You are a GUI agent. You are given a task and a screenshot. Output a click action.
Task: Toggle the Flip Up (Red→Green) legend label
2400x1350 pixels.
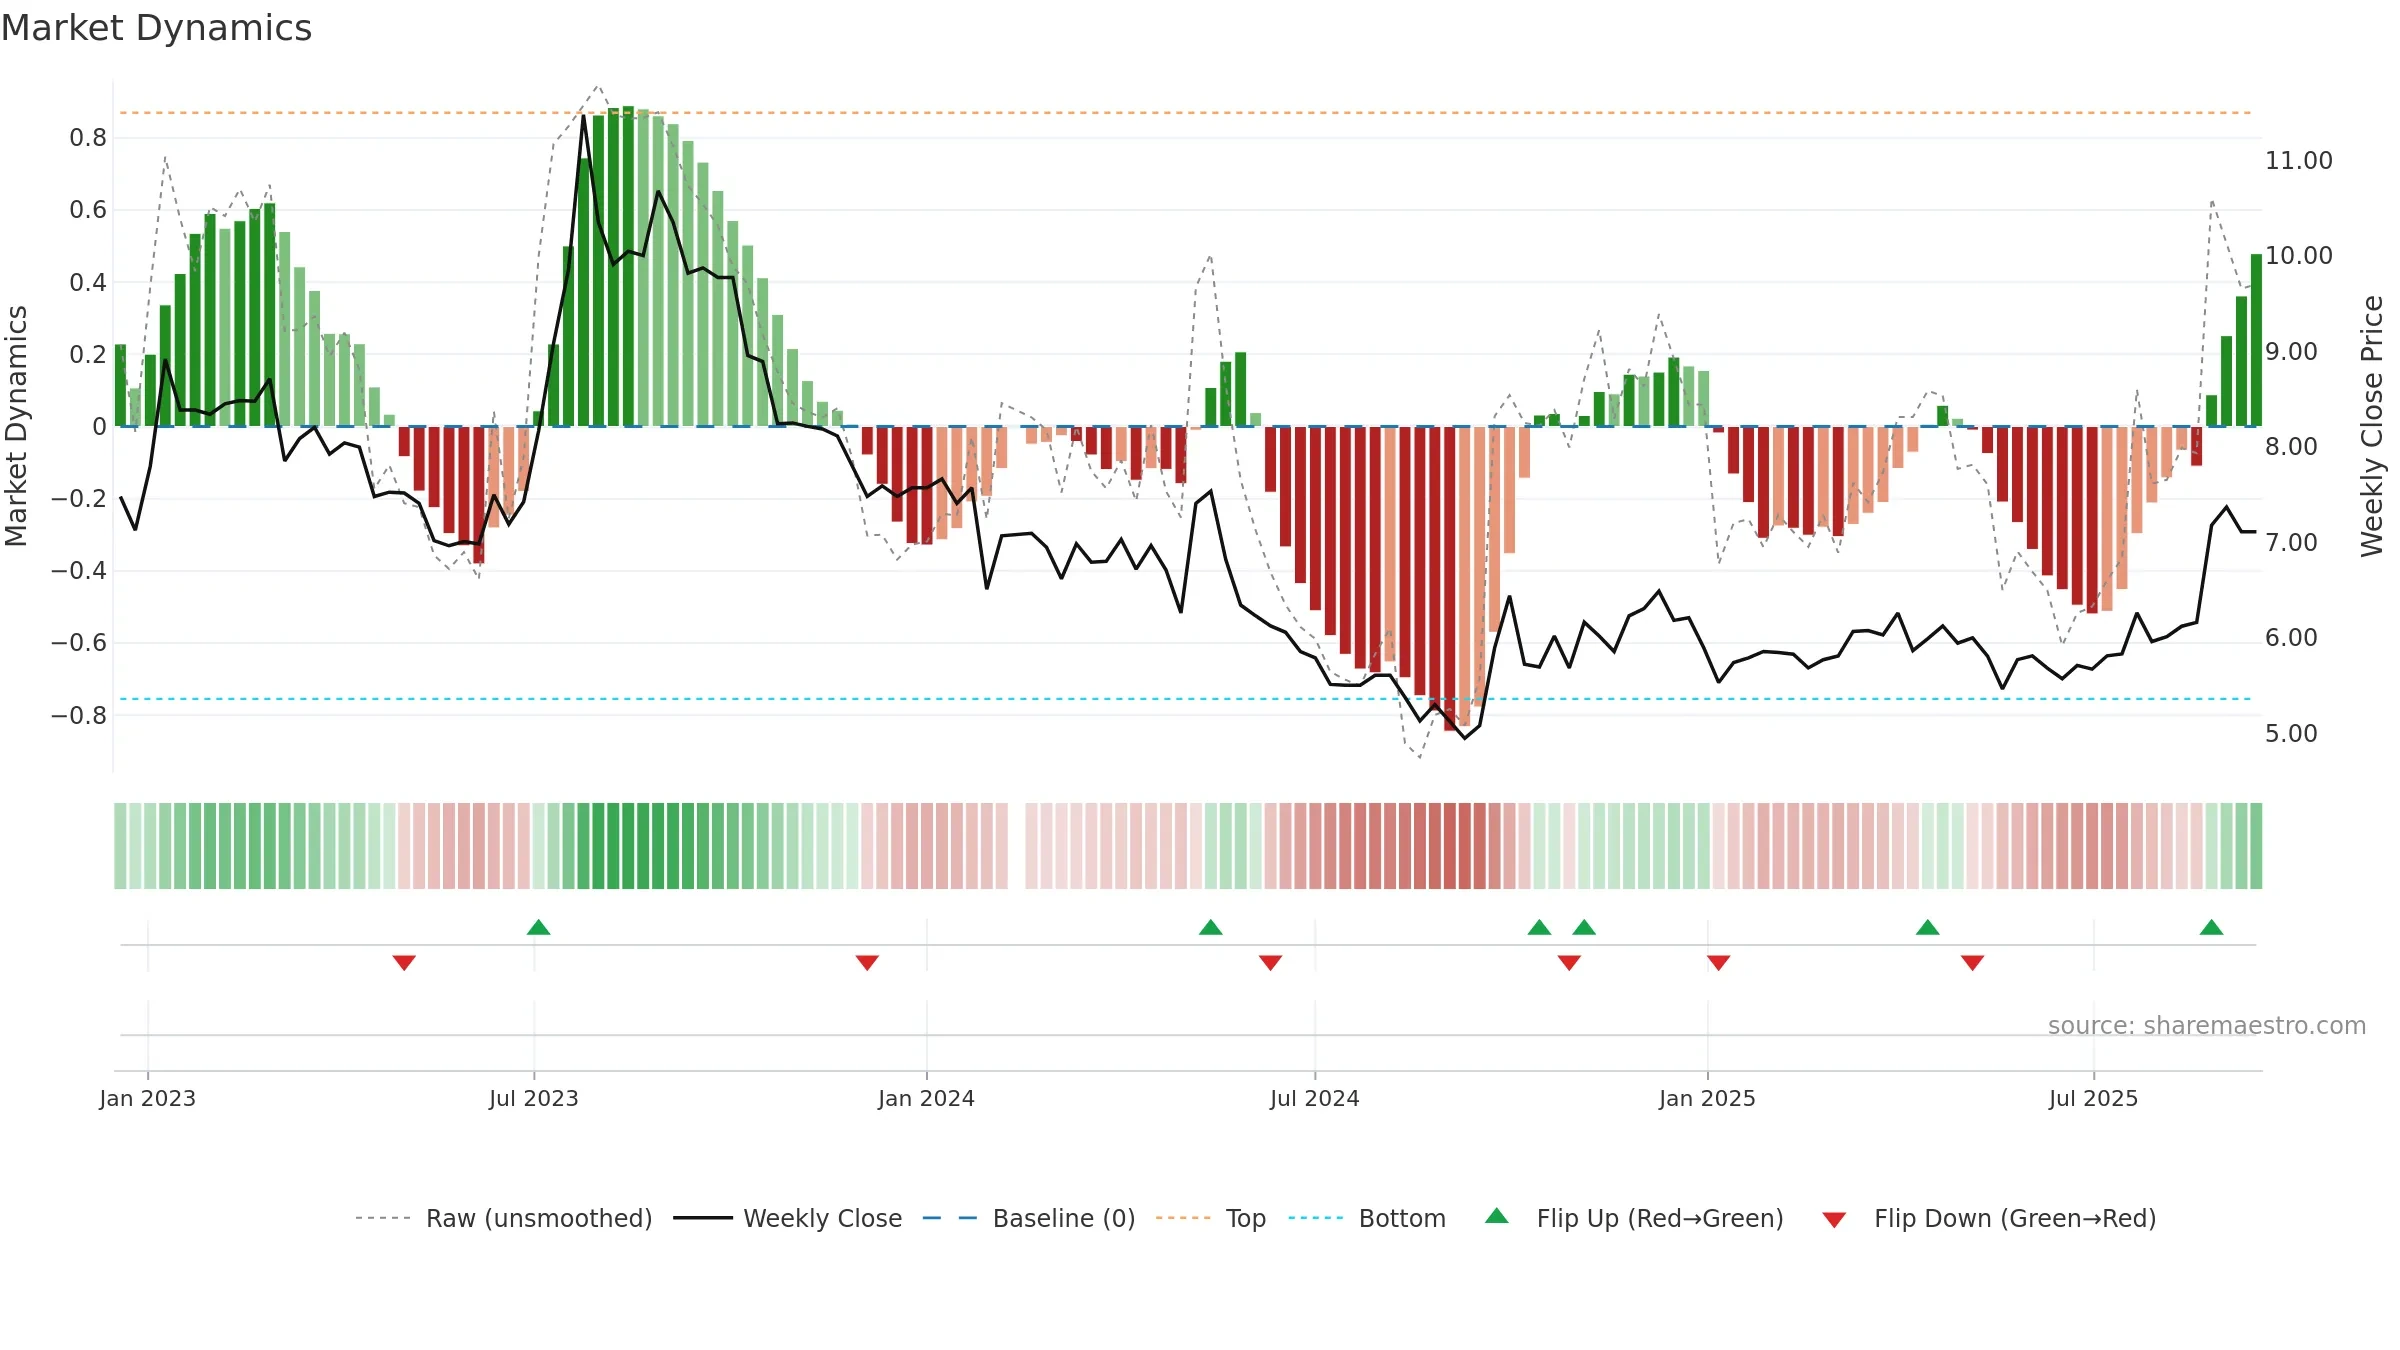[1660, 1218]
